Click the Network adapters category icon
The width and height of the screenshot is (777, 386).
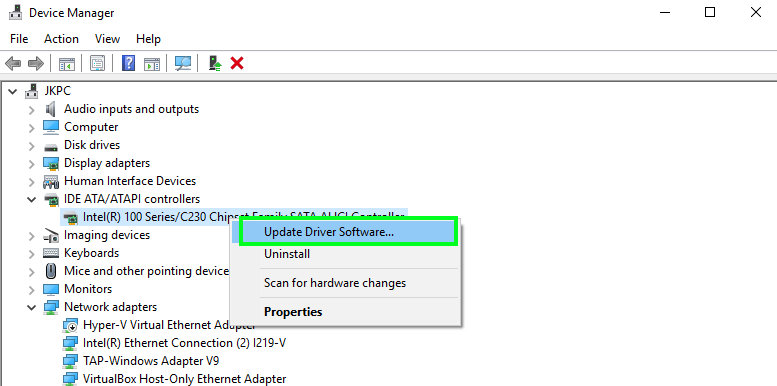tap(51, 307)
